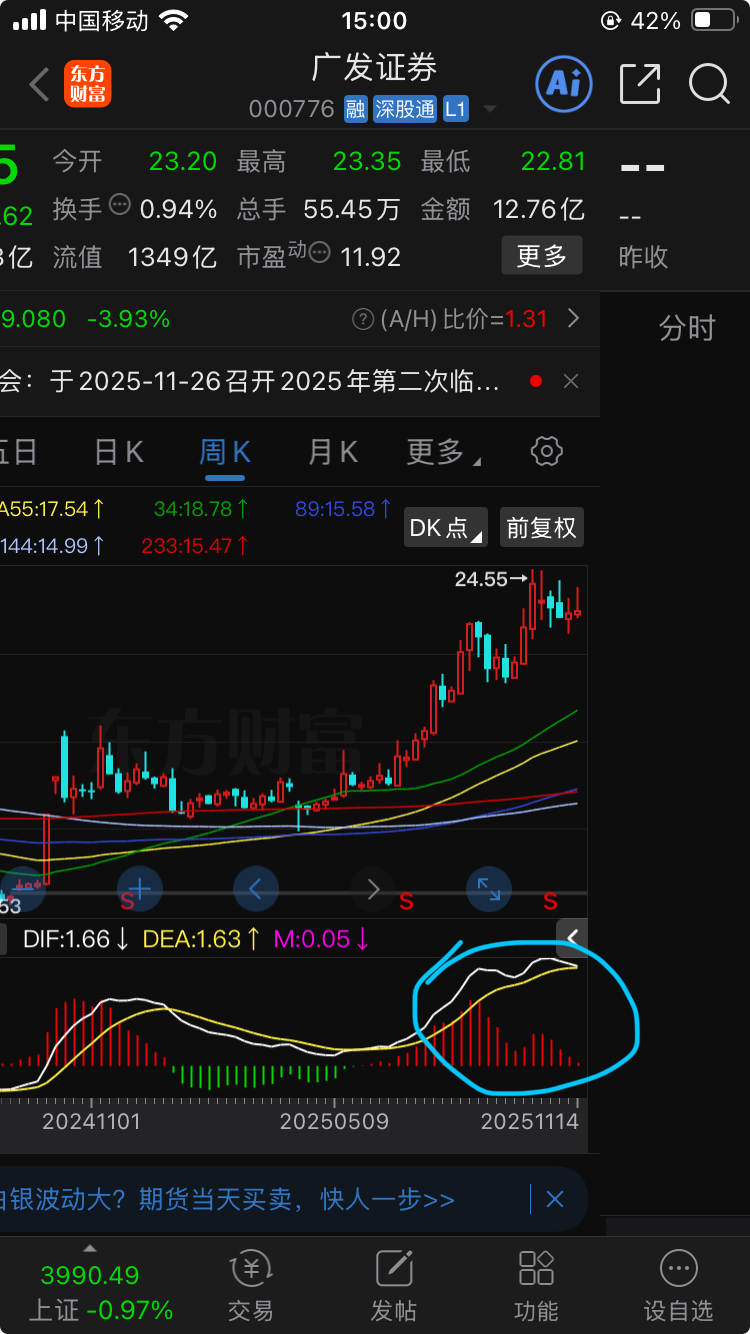The image size is (750, 1334).
Task: Tap the stock code 000776
Action: pyautogui.click(x=292, y=109)
